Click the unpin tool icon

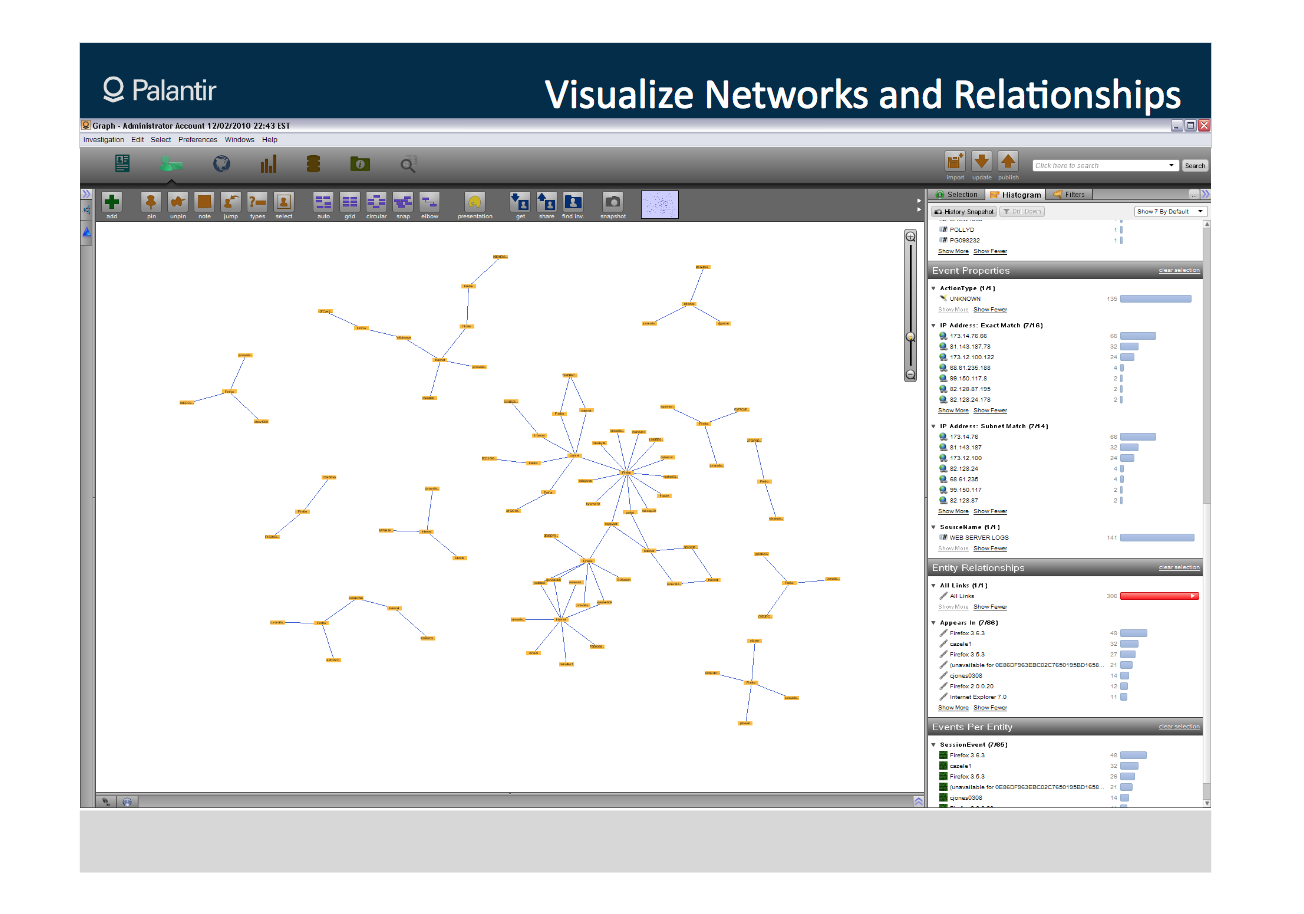178,201
